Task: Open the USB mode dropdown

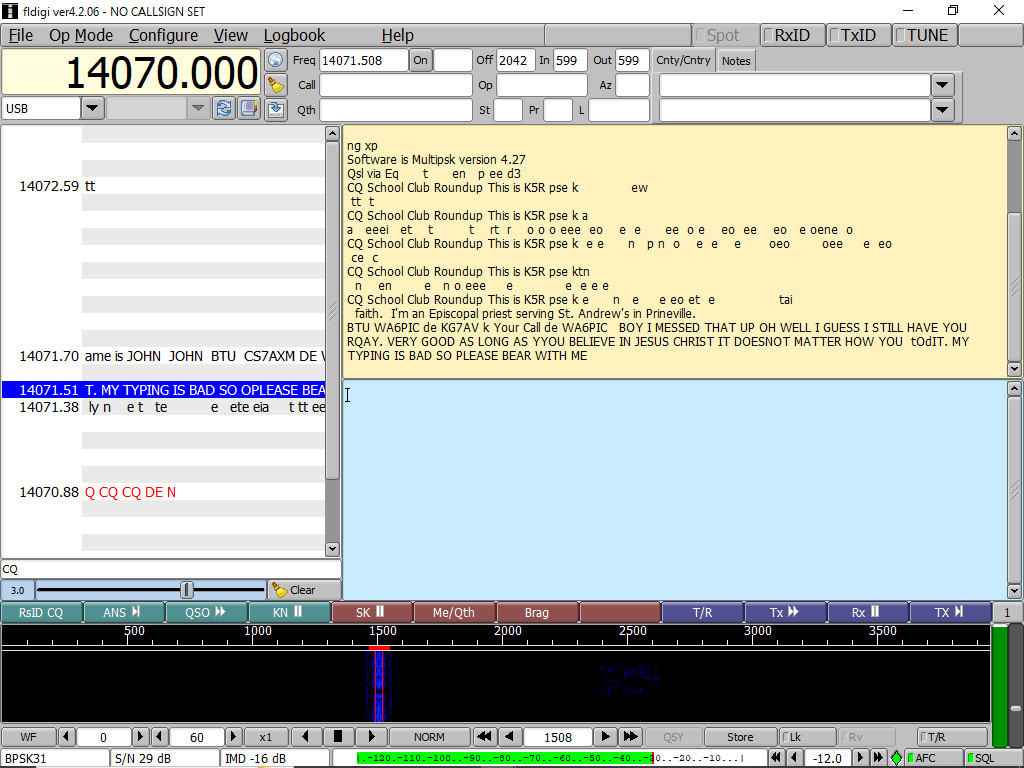Action: (92, 108)
